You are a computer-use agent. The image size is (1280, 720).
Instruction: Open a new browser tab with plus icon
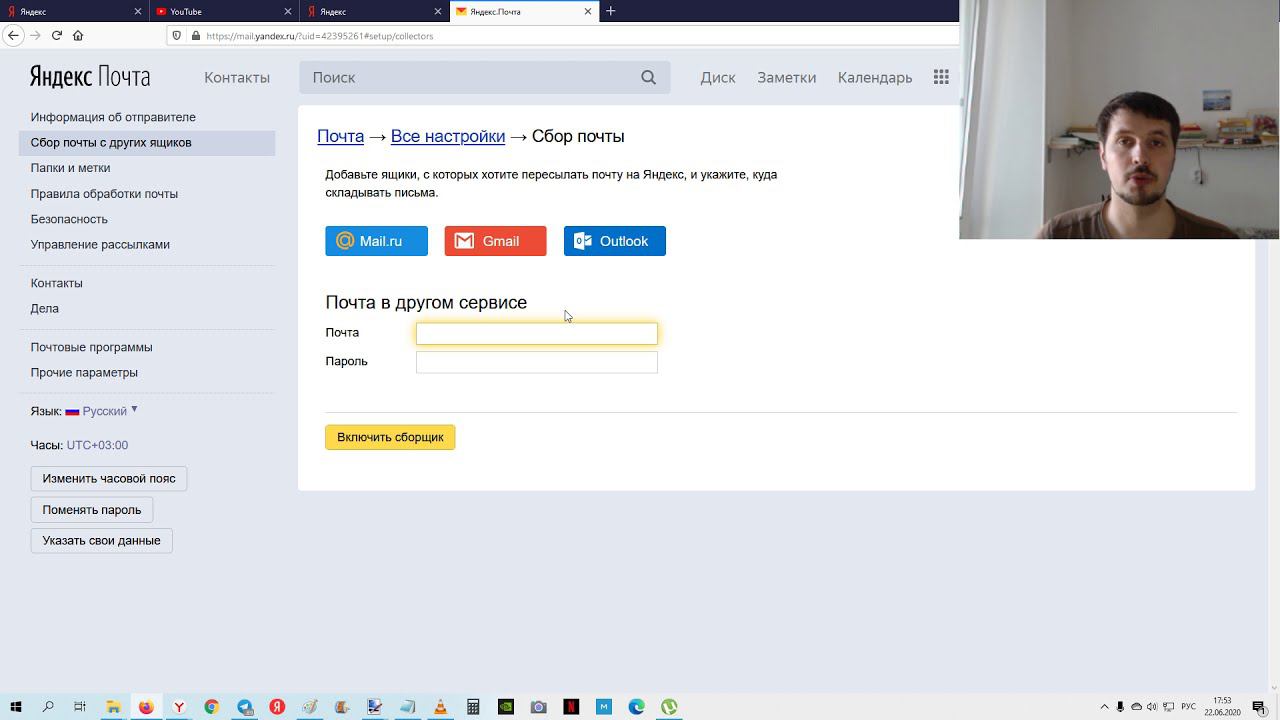click(x=611, y=11)
